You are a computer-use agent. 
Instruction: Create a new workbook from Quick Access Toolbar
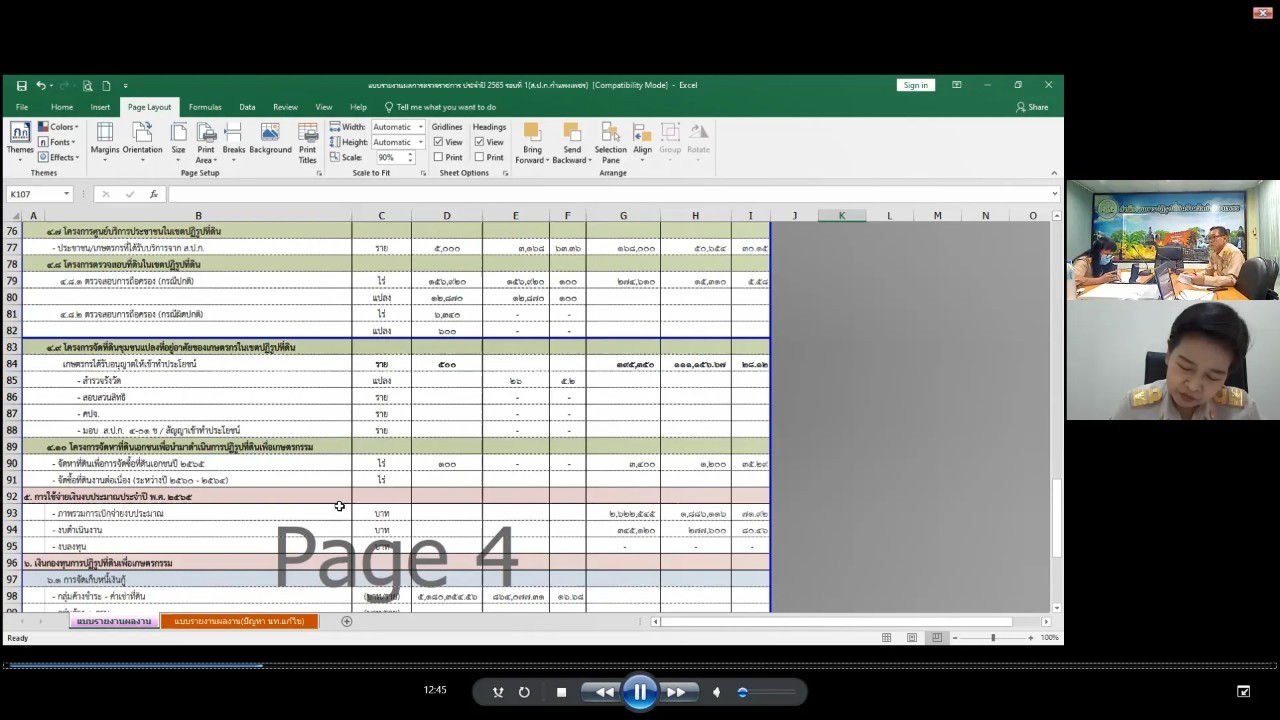click(106, 86)
